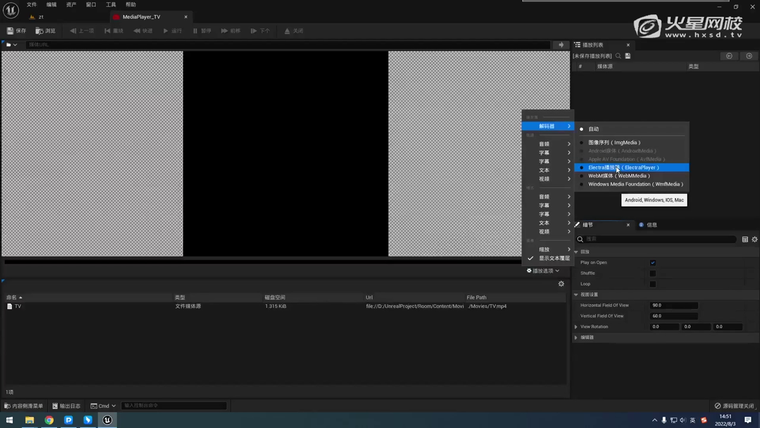Select the Electra Player decoder option
Screen dimensions: 760x428
coord(632,167)
